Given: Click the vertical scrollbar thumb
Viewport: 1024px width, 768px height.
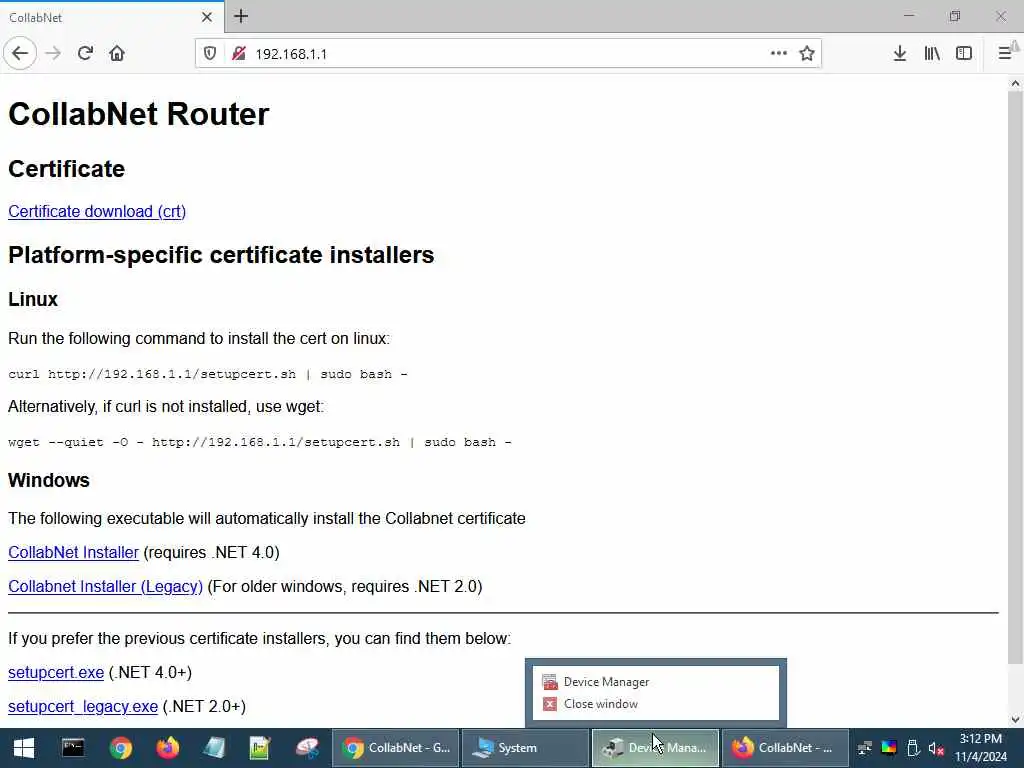Looking at the screenshot, I should coord(1015,377).
